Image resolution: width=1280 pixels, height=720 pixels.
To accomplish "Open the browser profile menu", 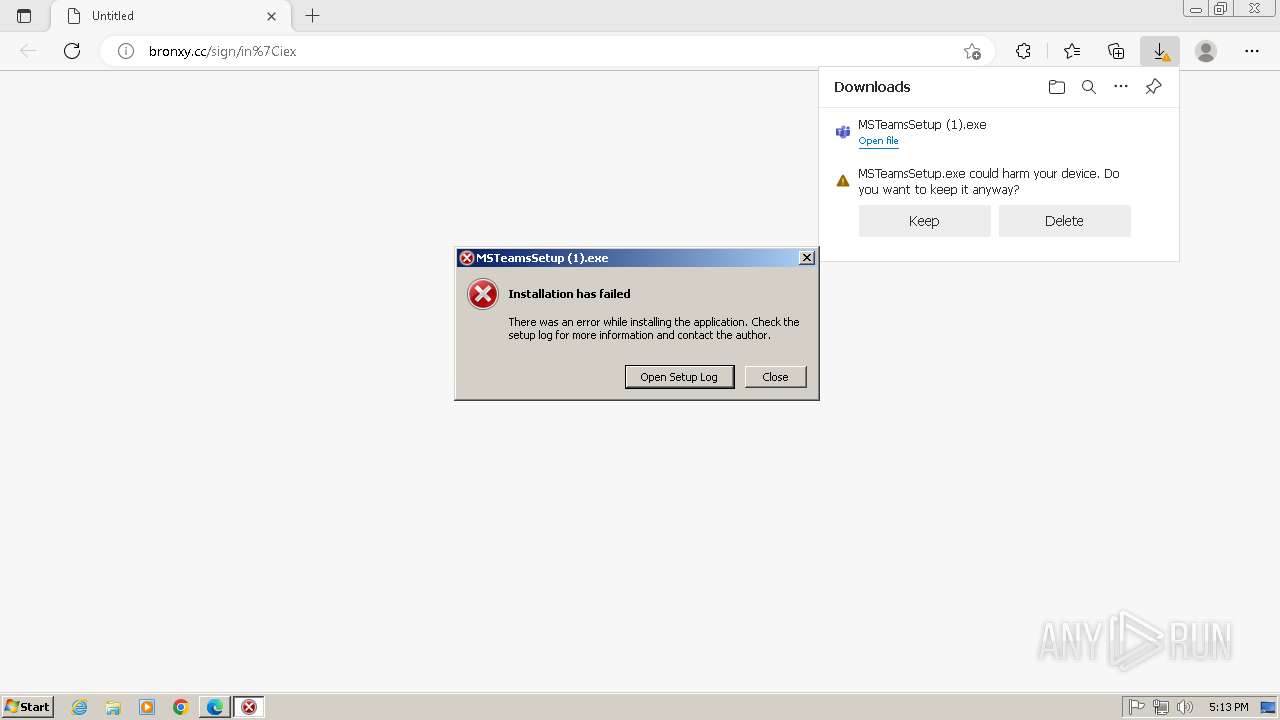I will (1206, 51).
